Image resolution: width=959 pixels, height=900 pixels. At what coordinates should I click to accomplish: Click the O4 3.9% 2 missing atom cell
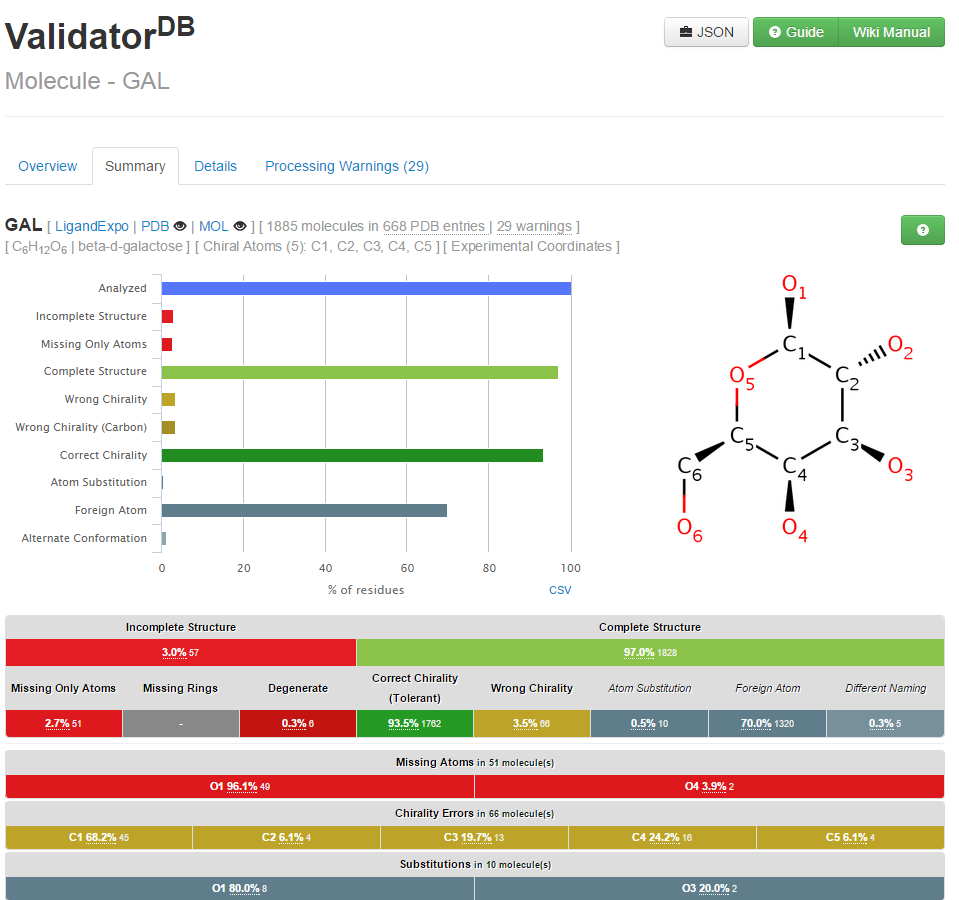[x=709, y=786]
